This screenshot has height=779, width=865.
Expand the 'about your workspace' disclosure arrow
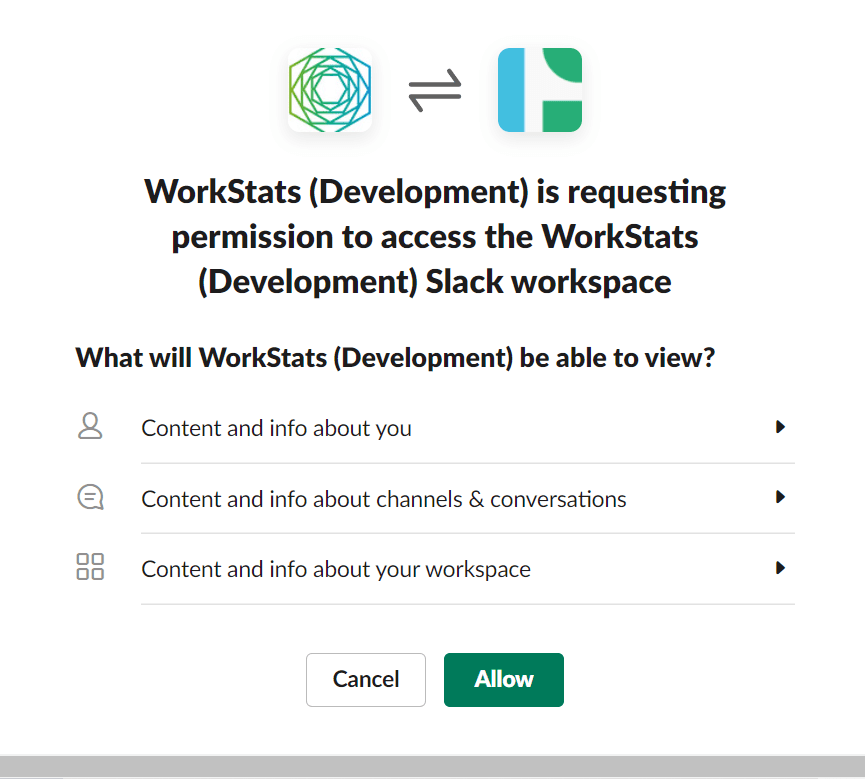[x=780, y=568]
